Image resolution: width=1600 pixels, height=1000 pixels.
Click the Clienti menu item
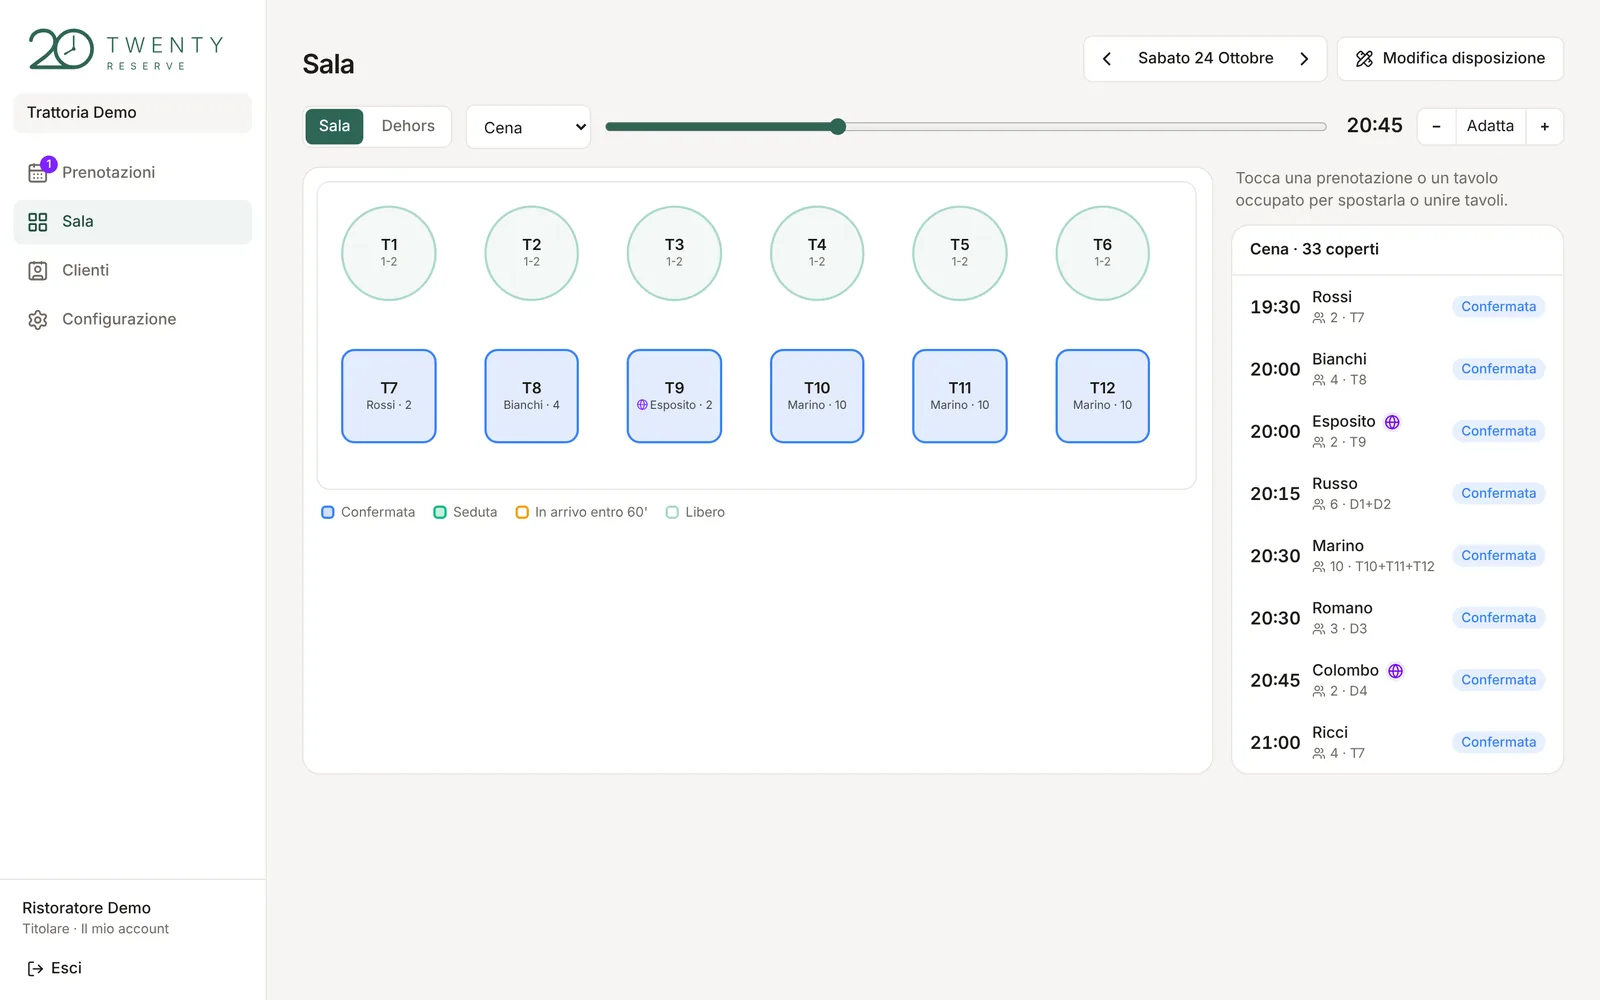pos(132,271)
